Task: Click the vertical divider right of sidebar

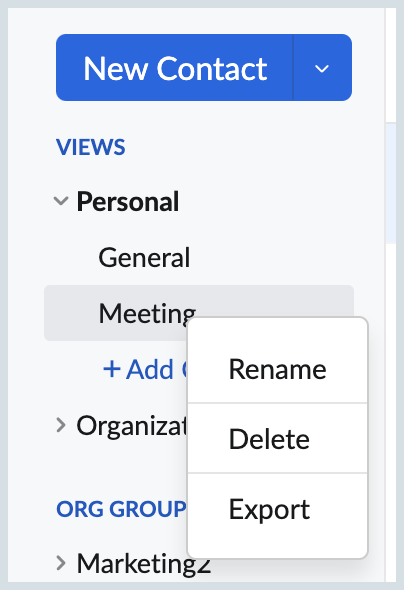Action: (385, 295)
